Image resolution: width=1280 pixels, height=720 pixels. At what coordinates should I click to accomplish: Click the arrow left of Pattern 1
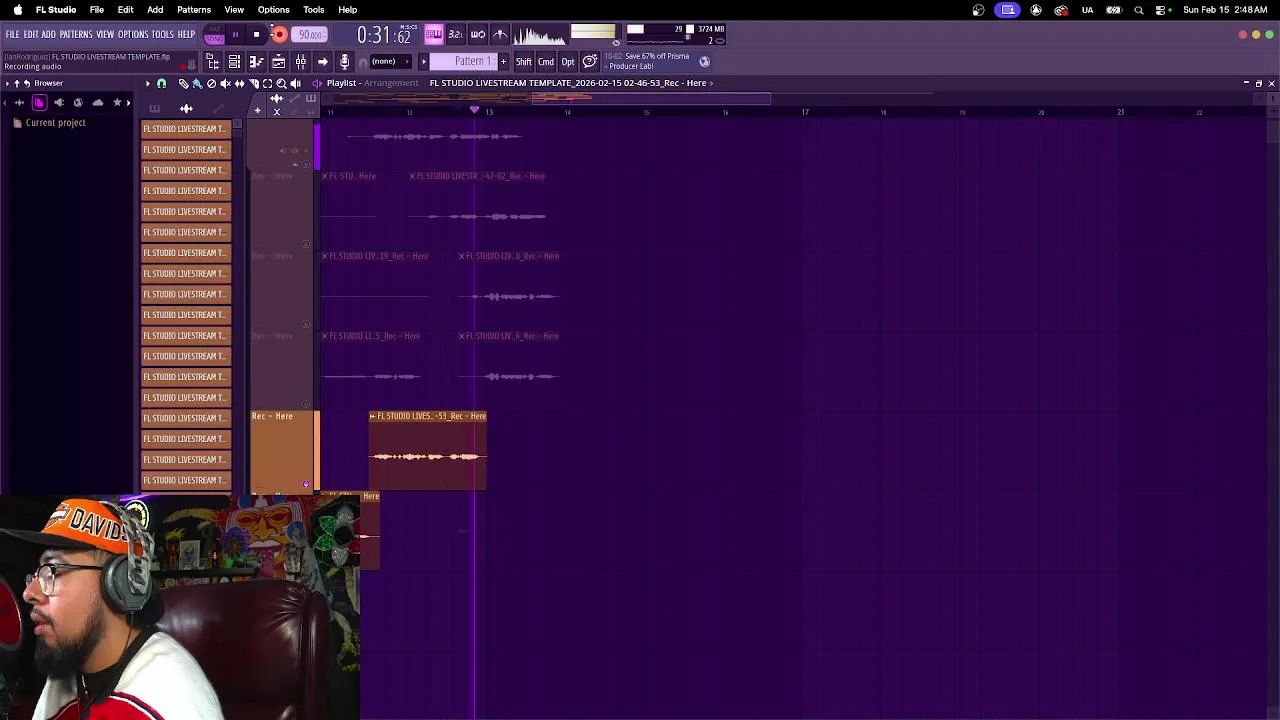(423, 62)
